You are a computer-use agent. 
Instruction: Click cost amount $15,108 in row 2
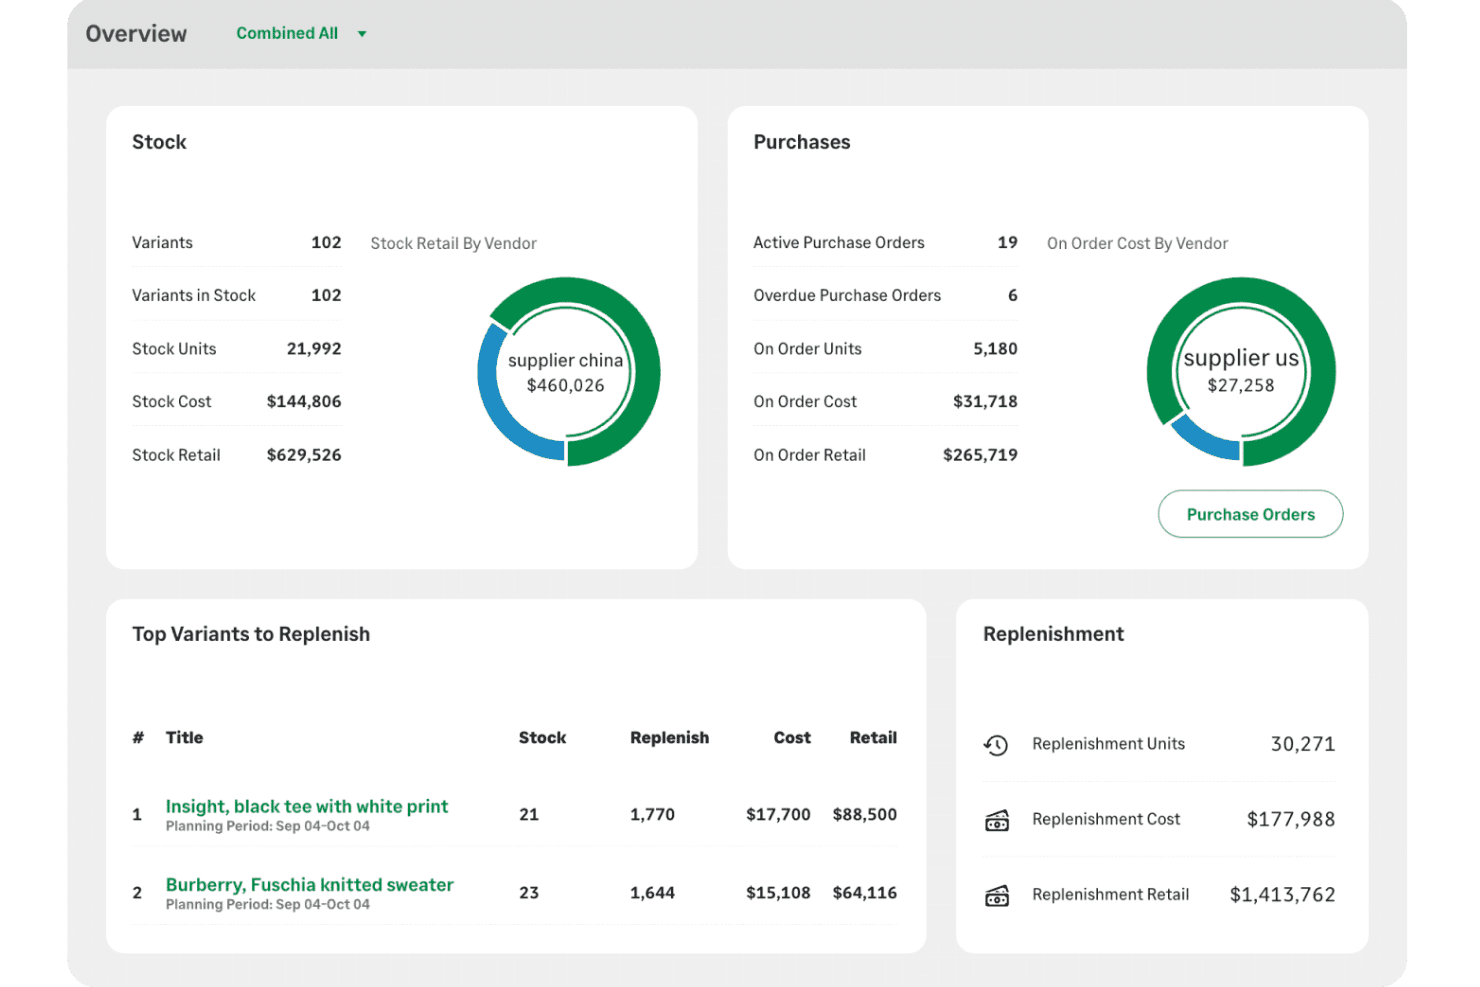pos(778,893)
